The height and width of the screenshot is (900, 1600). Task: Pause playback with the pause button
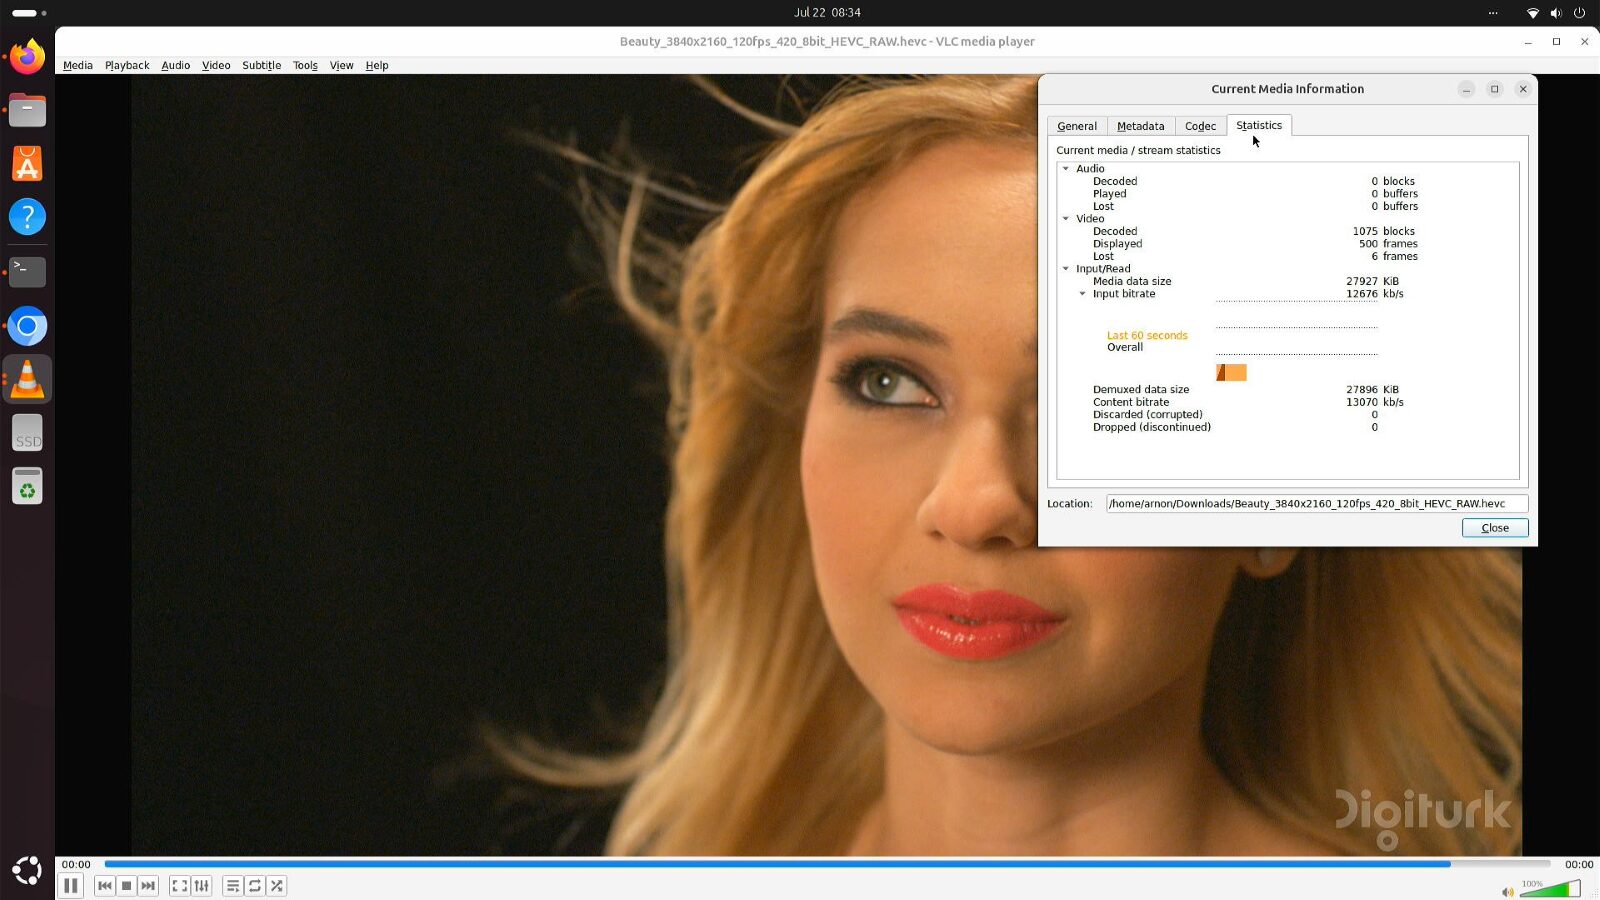pos(70,886)
